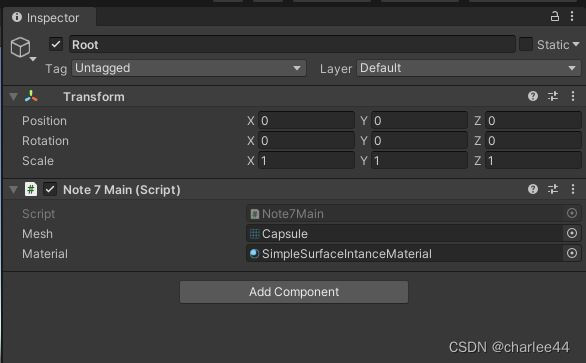Click the Position X input field
Viewport: 586px width, 363px height.
coord(306,121)
